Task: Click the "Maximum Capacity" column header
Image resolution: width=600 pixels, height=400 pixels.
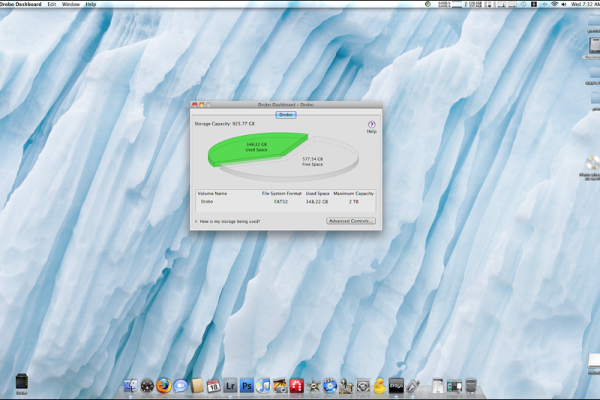Action: (x=354, y=193)
